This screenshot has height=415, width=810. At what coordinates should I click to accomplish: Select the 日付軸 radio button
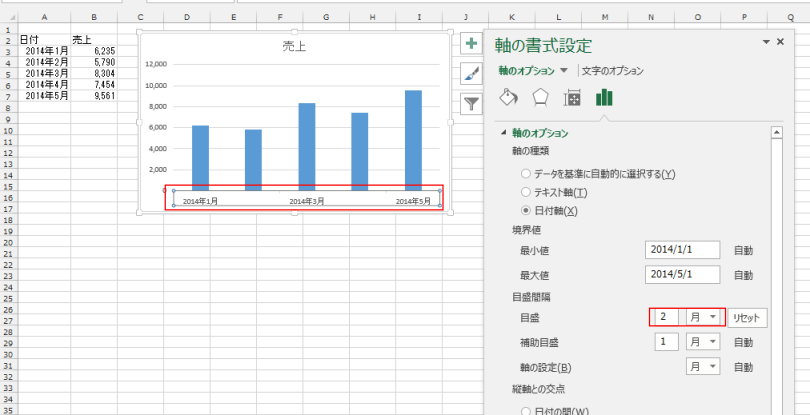tap(526, 210)
